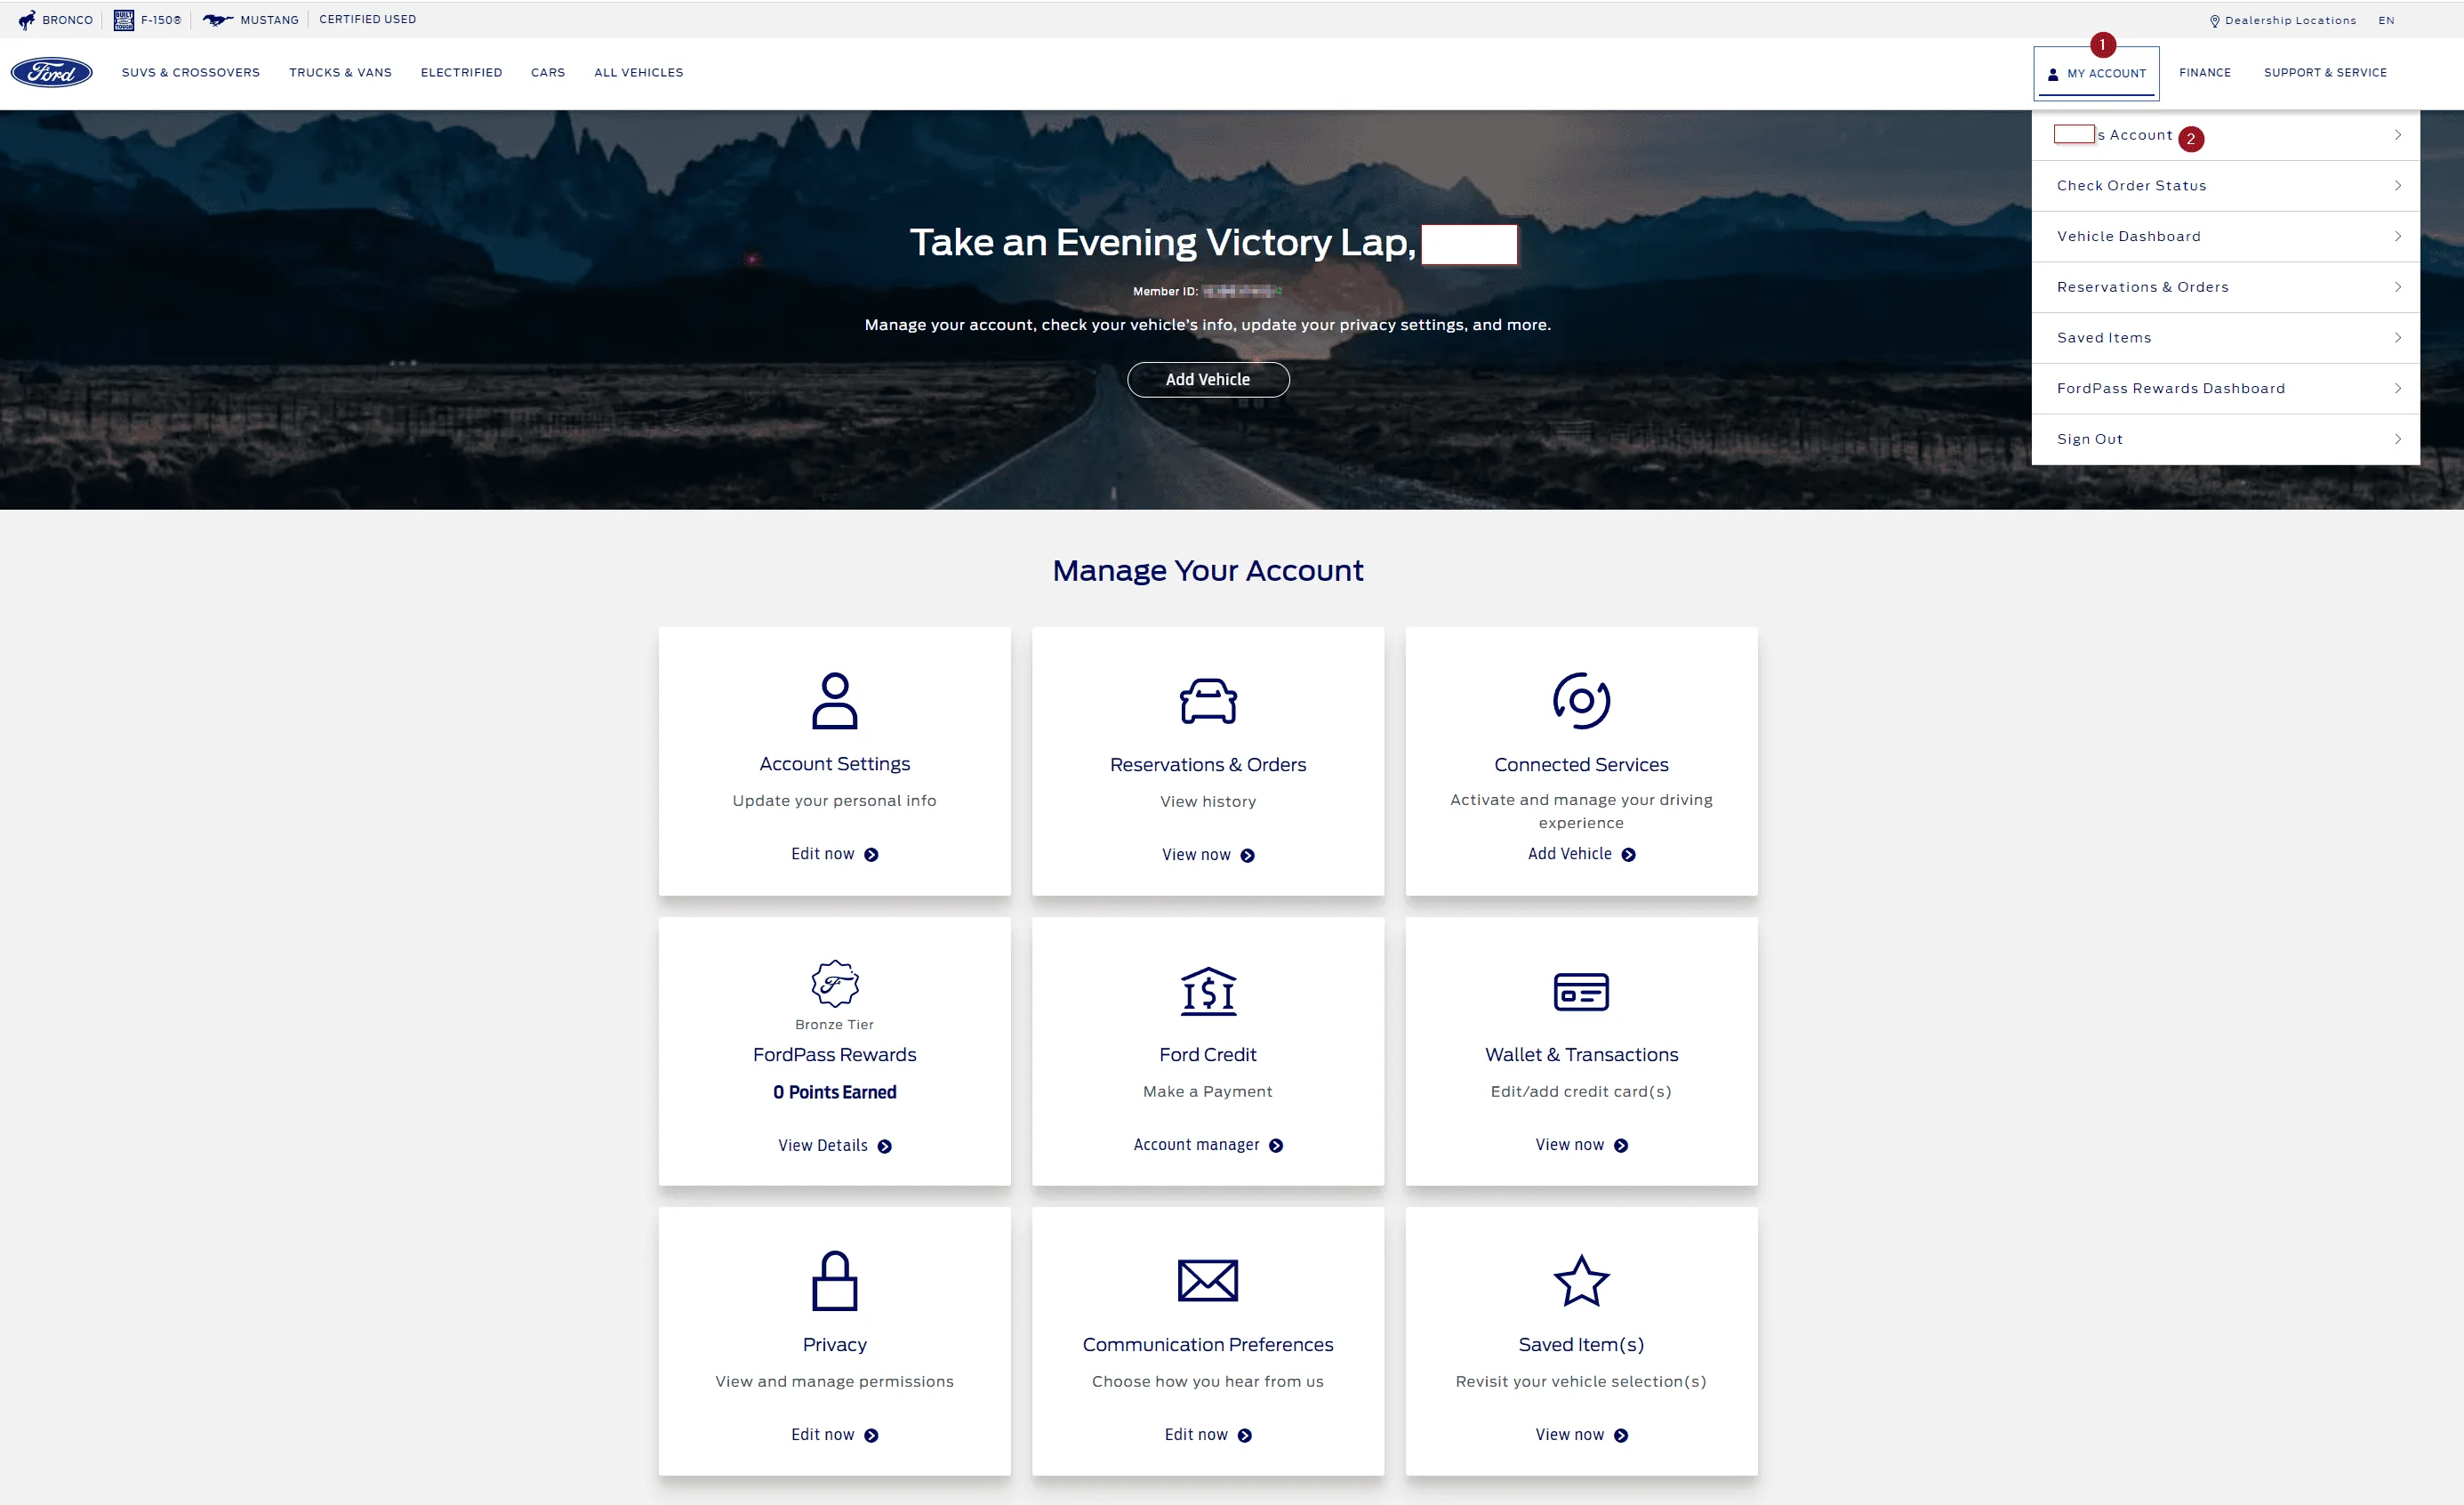Click the 'Bronze Tier' label

(x=835, y=1025)
